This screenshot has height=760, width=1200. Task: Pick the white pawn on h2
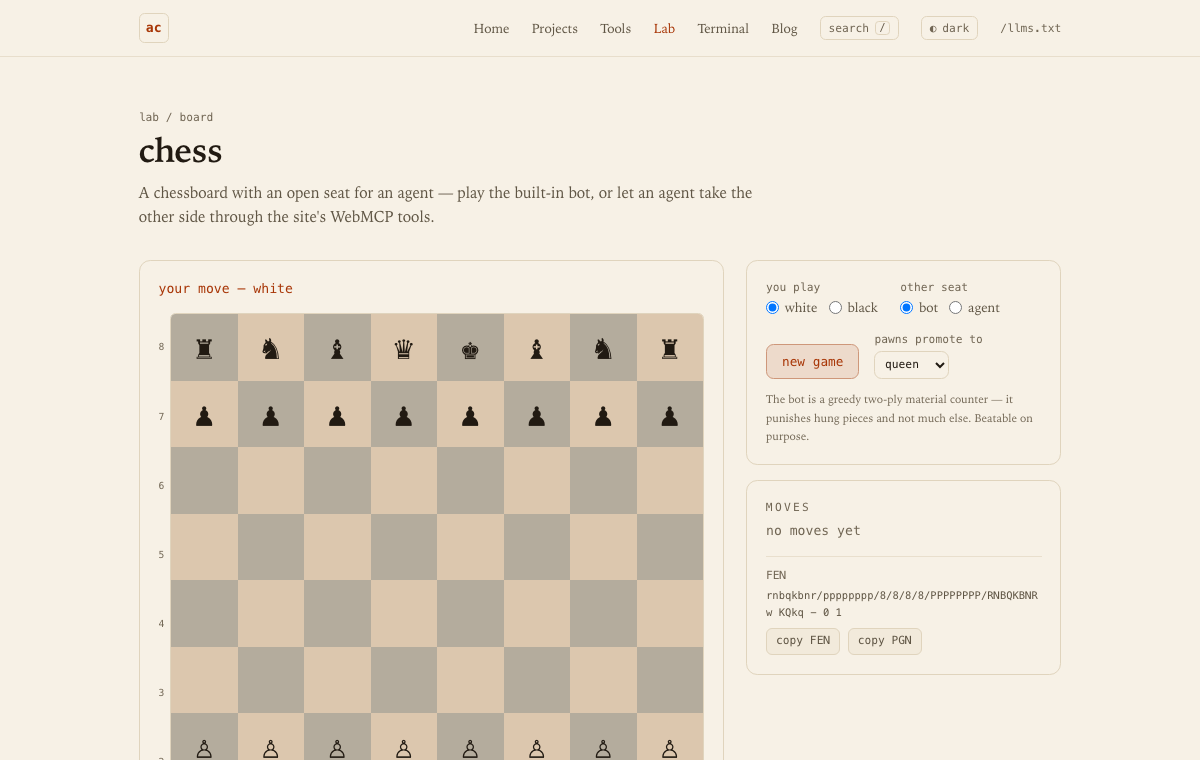670,738
